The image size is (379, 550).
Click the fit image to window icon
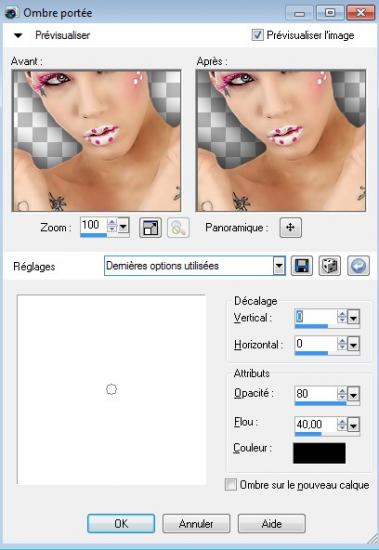click(x=150, y=228)
